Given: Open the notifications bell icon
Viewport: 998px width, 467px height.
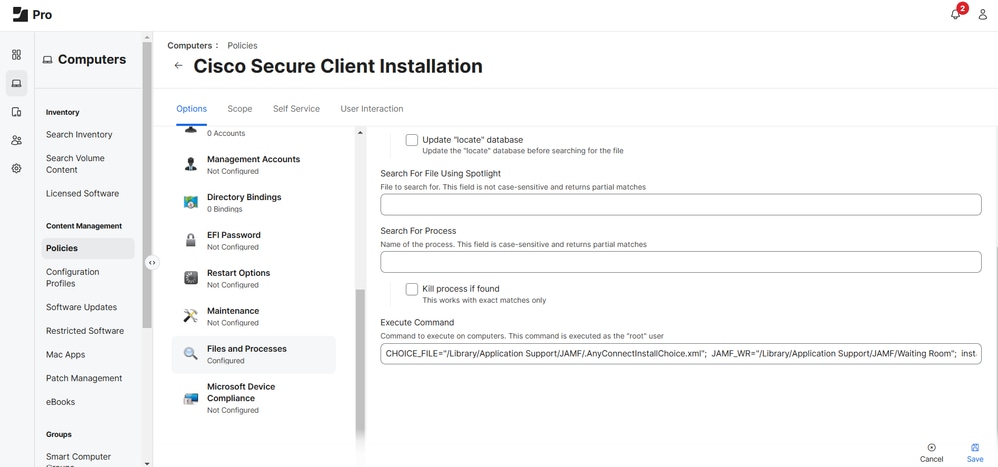Looking at the screenshot, I should tap(955, 15).
